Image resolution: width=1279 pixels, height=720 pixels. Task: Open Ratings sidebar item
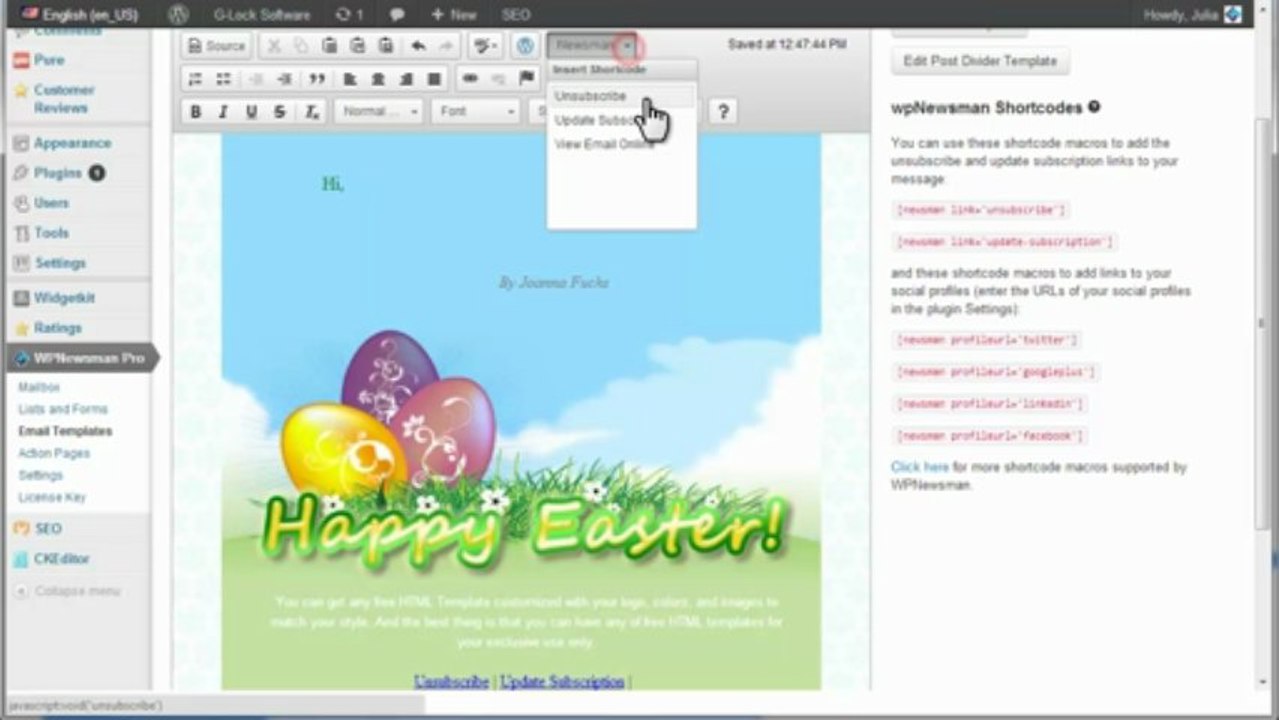click(57, 328)
